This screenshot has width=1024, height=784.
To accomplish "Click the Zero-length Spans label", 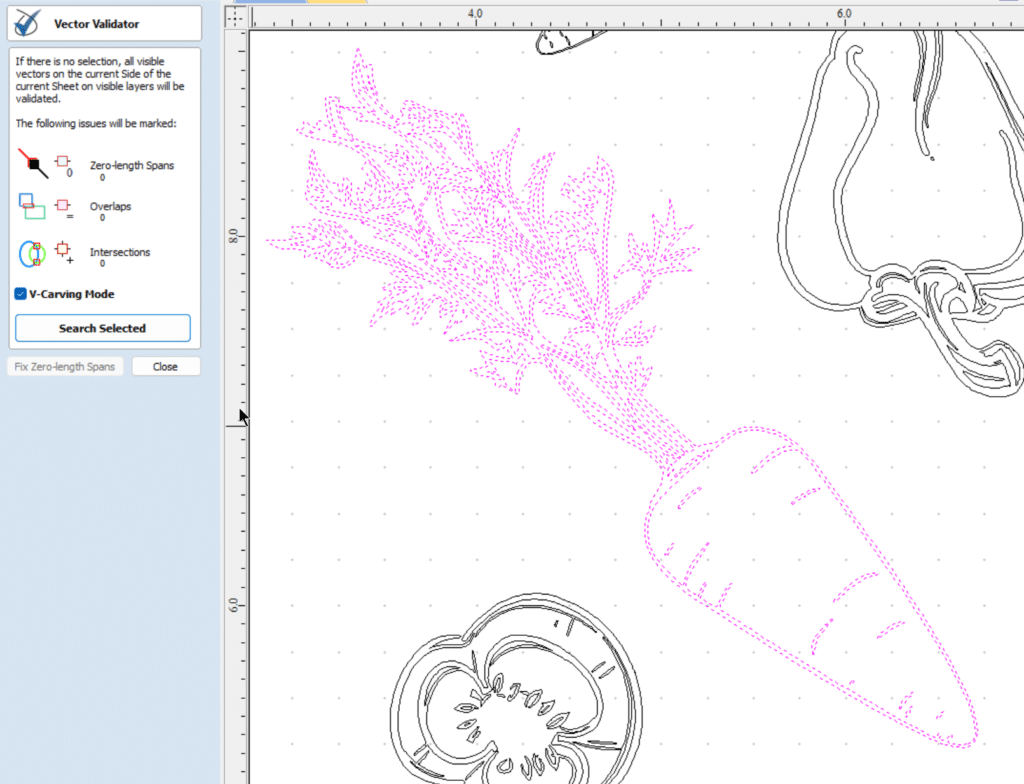I will click(132, 165).
